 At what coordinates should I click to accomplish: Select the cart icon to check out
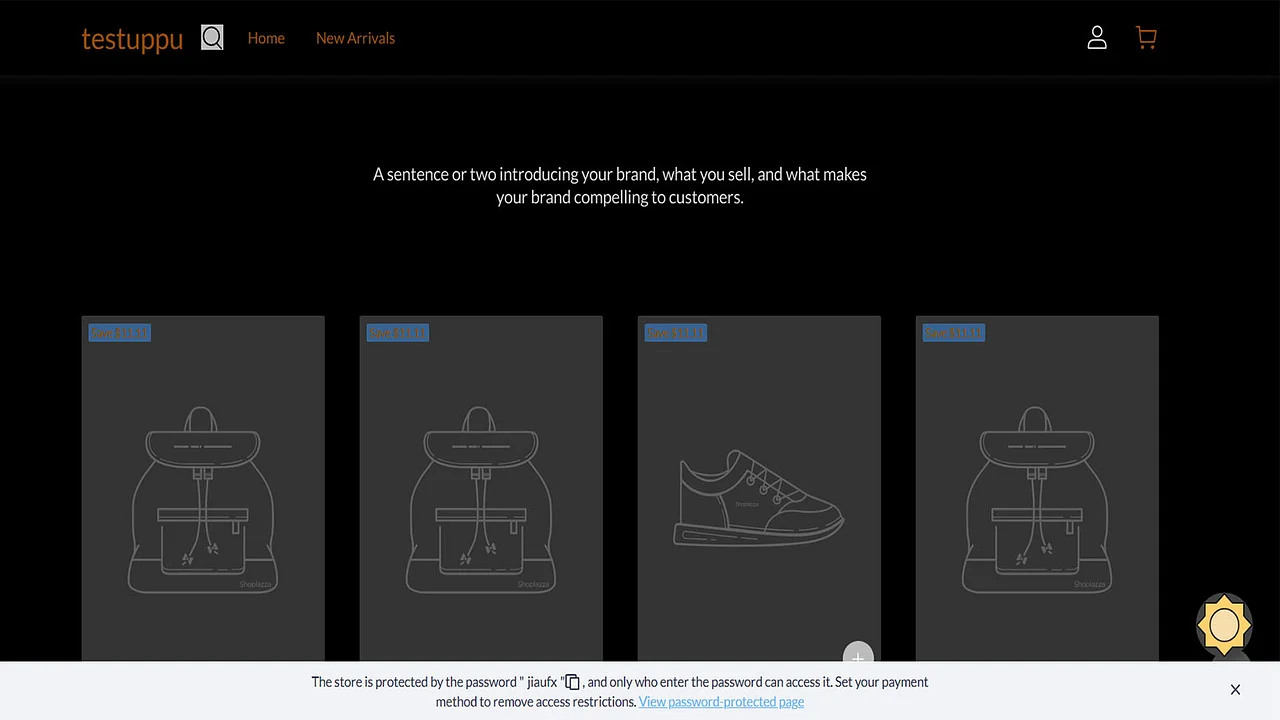[x=1146, y=37]
